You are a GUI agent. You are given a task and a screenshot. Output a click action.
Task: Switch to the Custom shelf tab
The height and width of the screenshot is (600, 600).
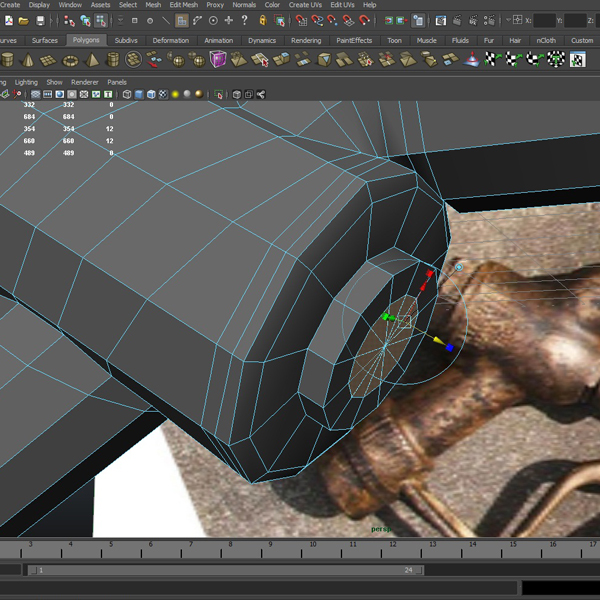pyautogui.click(x=582, y=41)
